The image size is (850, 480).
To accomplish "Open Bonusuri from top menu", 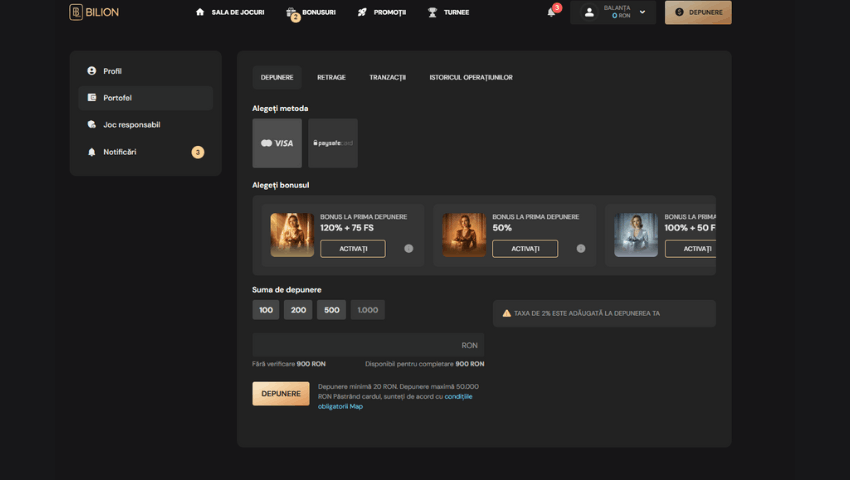I will 311,12.
